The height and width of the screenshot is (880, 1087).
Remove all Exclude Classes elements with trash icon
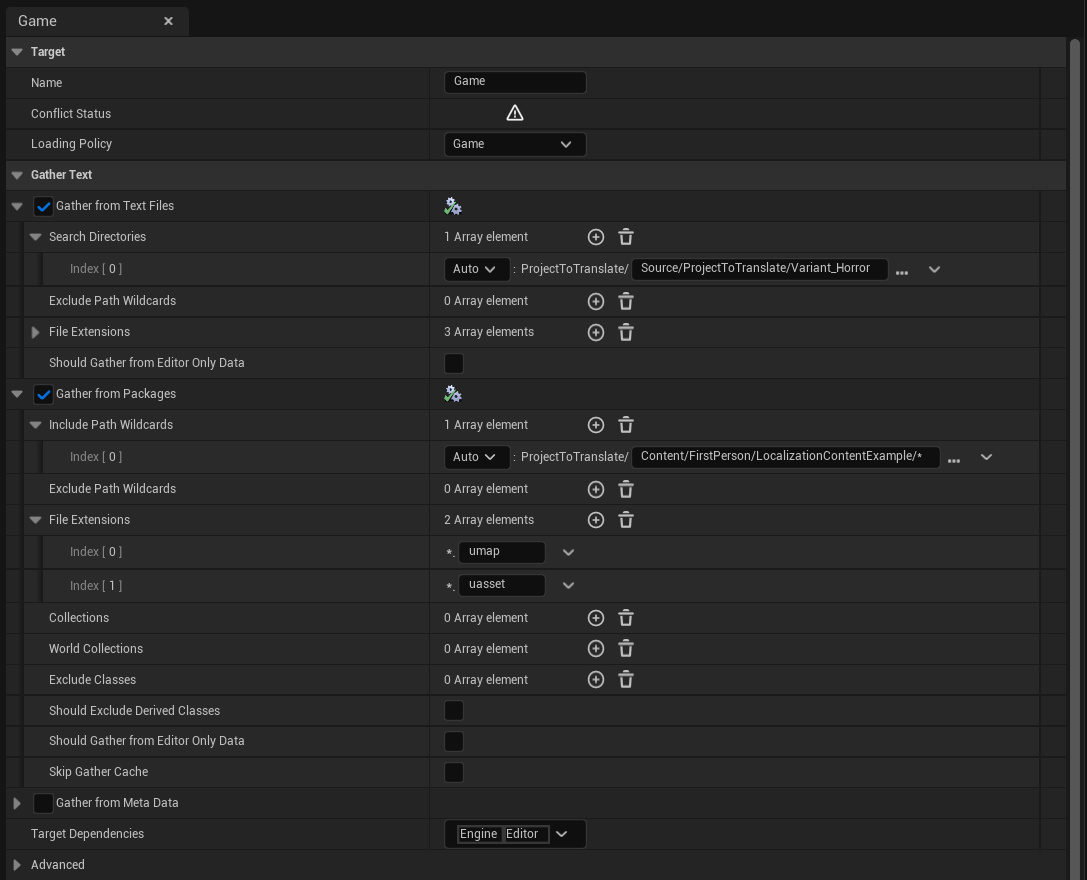pyautogui.click(x=626, y=680)
